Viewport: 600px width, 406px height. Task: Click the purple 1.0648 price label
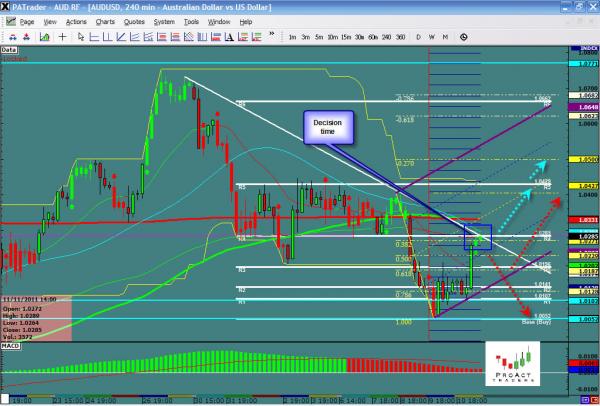(x=584, y=107)
